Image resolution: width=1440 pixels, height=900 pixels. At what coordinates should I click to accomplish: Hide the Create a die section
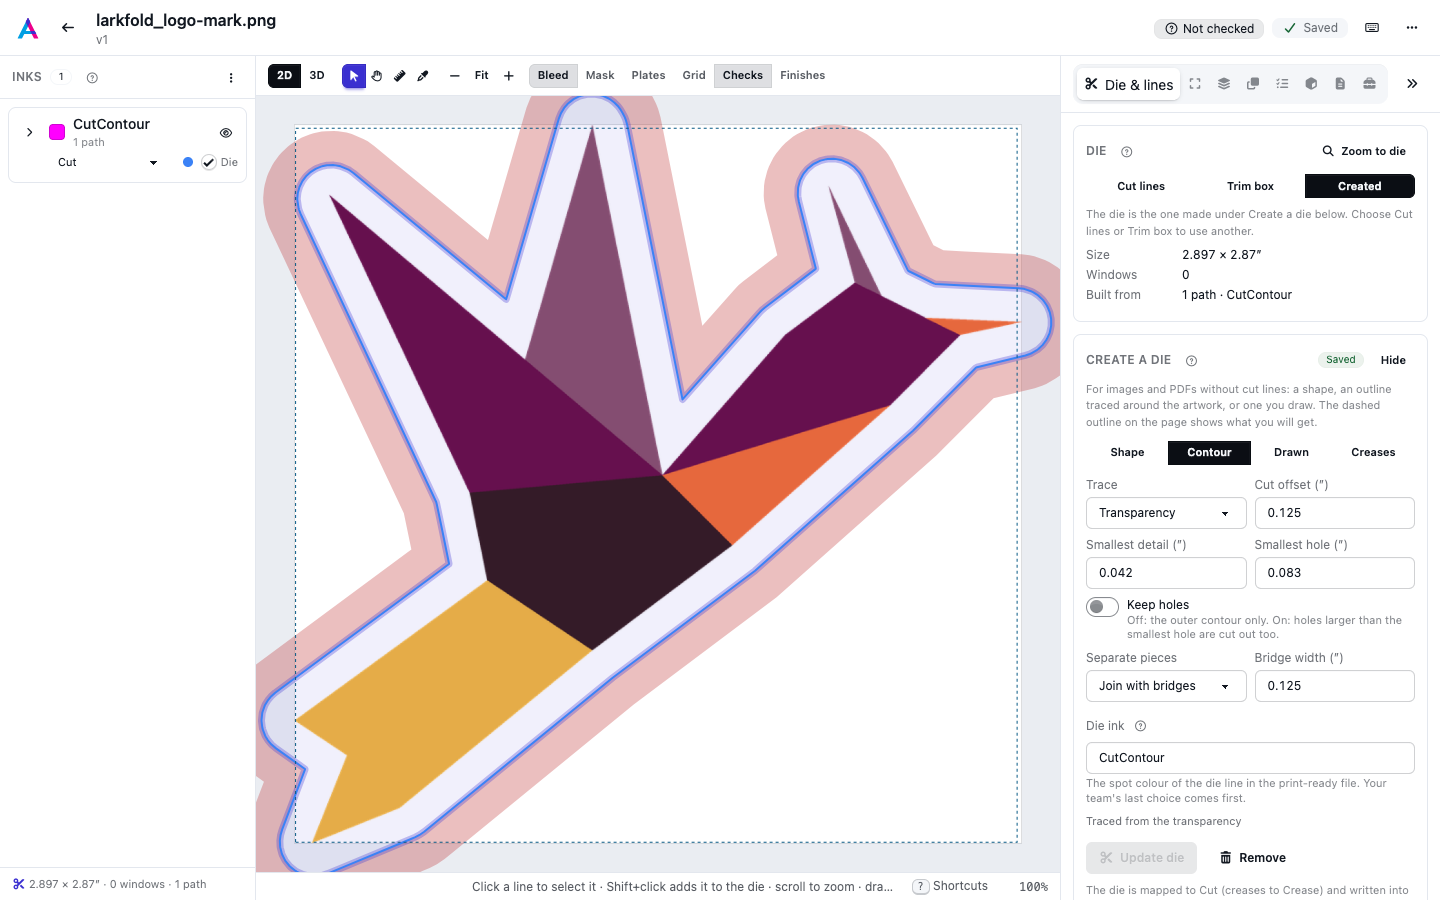point(1393,361)
